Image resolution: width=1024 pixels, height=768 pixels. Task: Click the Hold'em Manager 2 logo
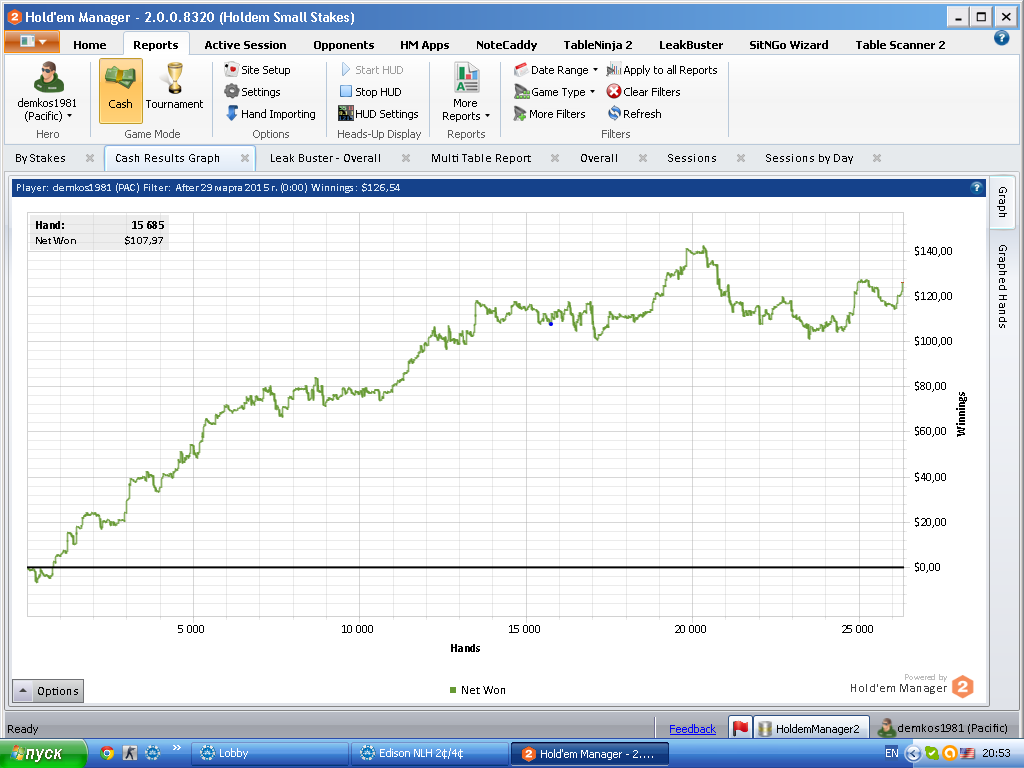pos(963,686)
